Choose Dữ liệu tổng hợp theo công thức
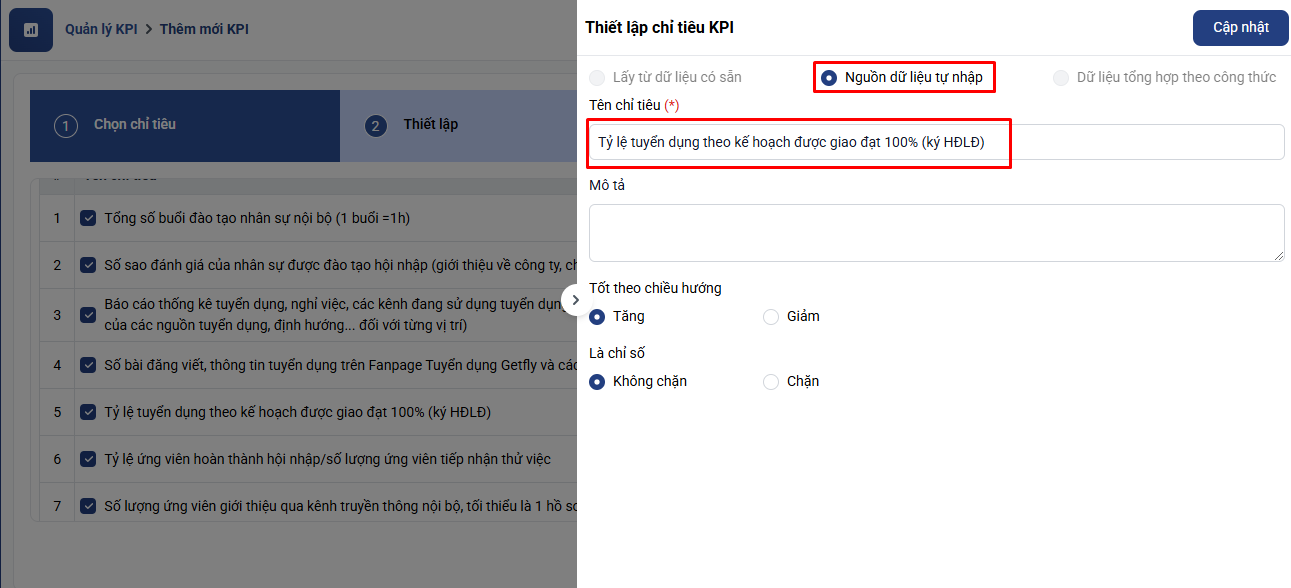Screen dimensions: 1291x588 (1061, 78)
